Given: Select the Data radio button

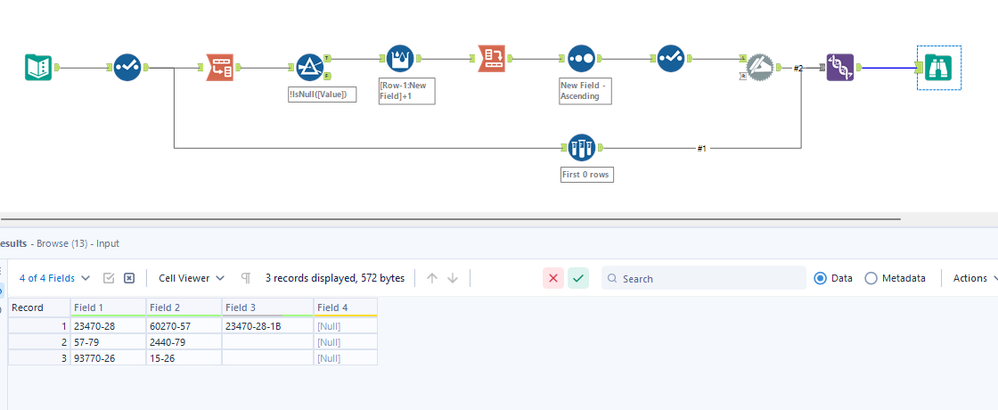Looking at the screenshot, I should [820, 278].
